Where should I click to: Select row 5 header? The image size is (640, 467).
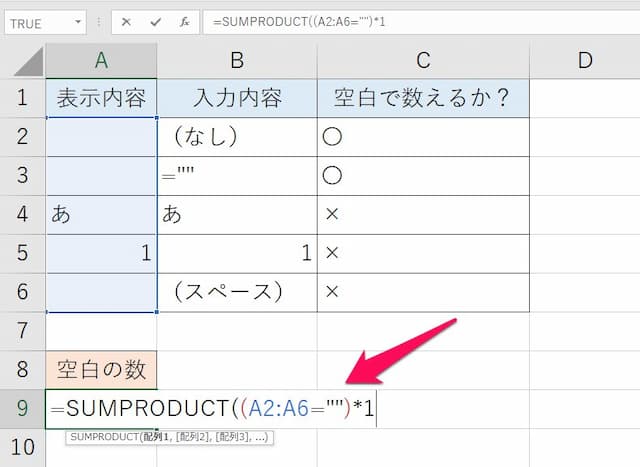22,253
